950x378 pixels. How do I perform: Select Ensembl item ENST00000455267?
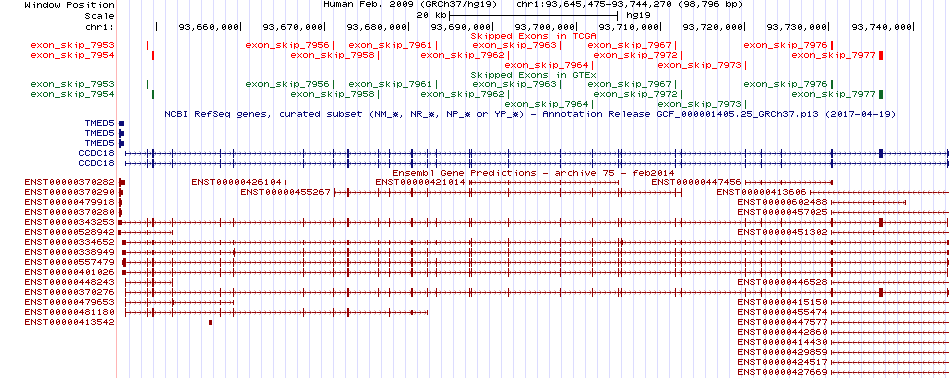click(x=285, y=192)
